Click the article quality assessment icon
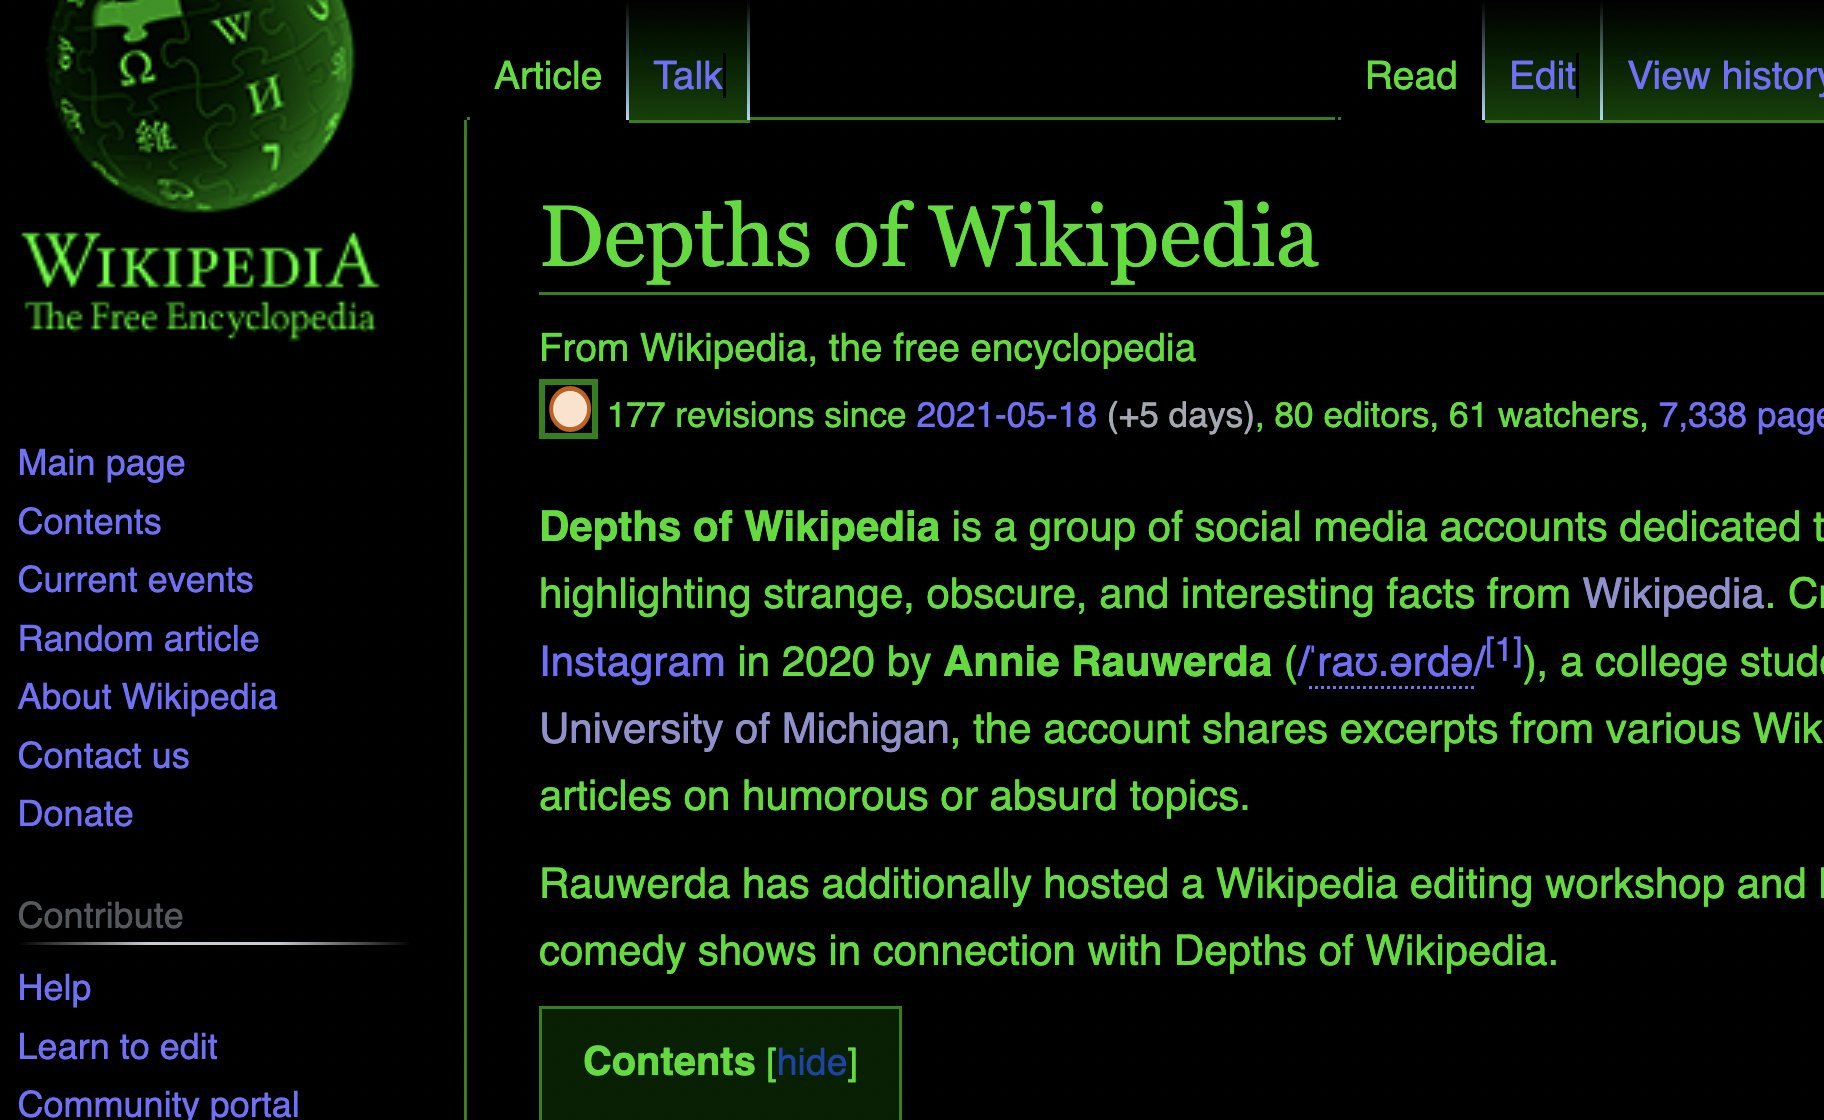This screenshot has height=1120, width=1824. point(569,409)
